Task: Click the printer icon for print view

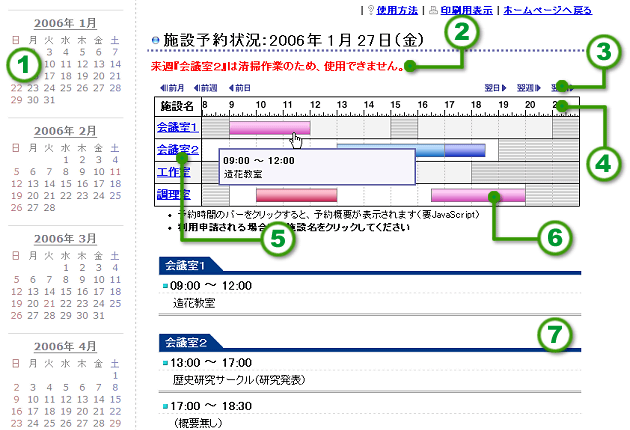Action: click(433, 9)
